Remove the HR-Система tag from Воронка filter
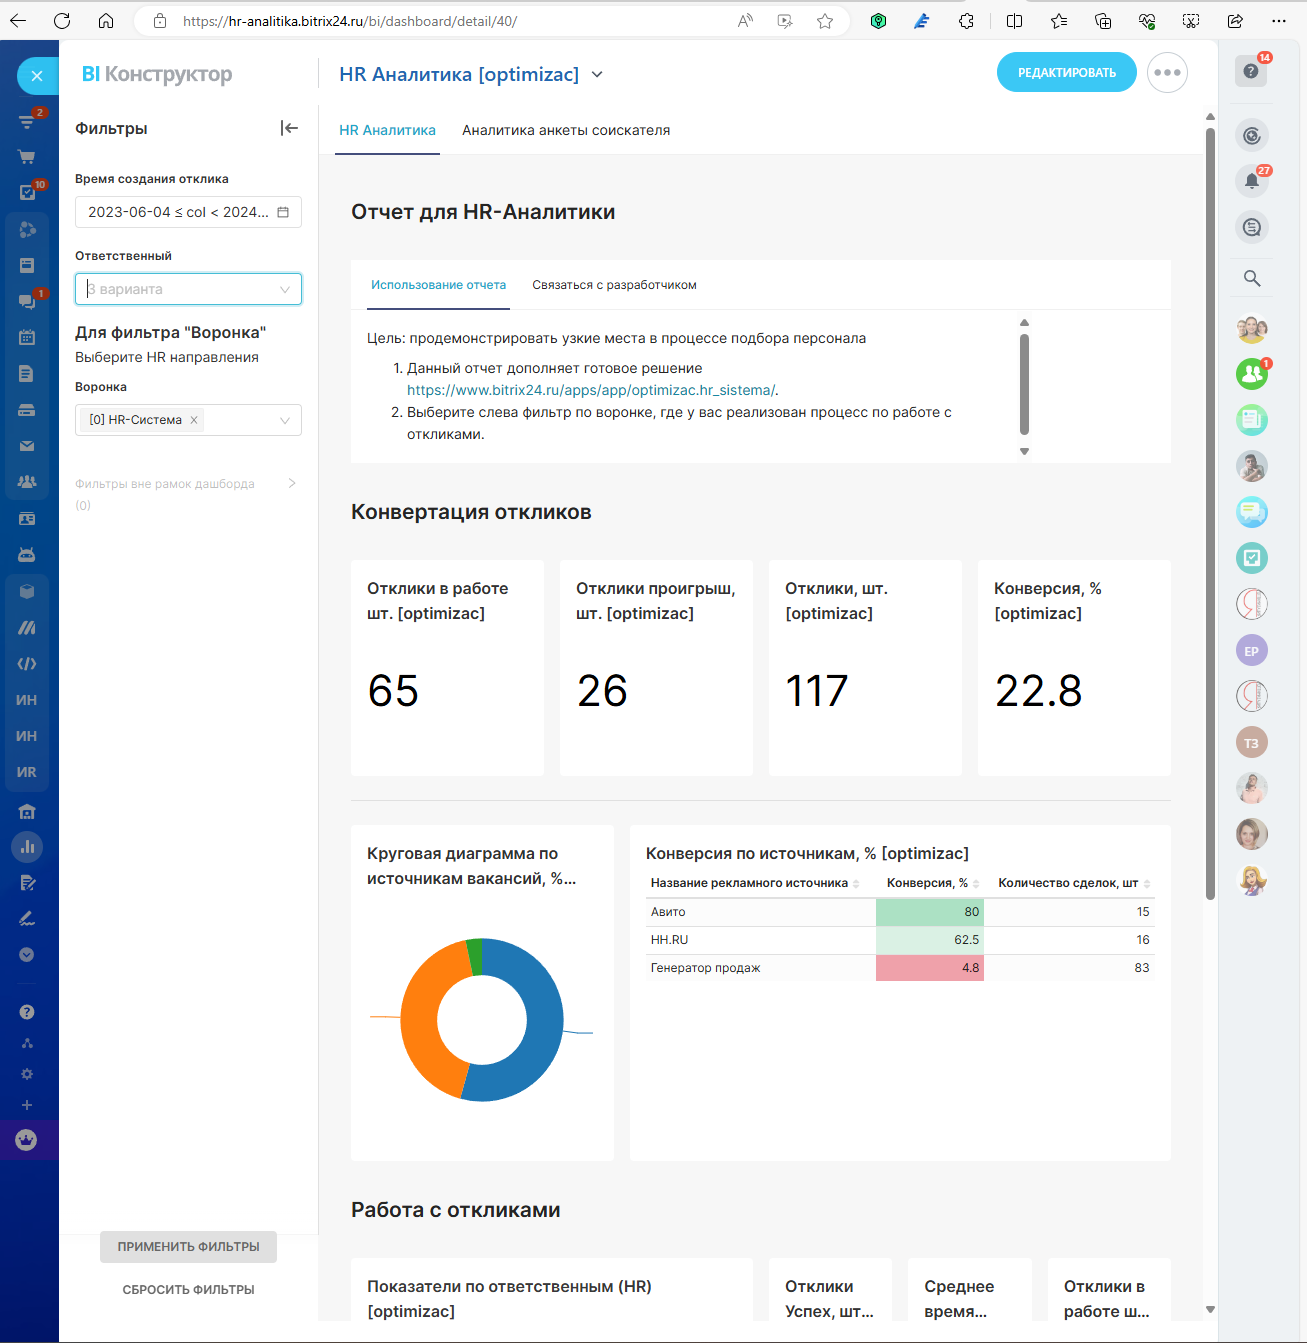 pos(194,420)
